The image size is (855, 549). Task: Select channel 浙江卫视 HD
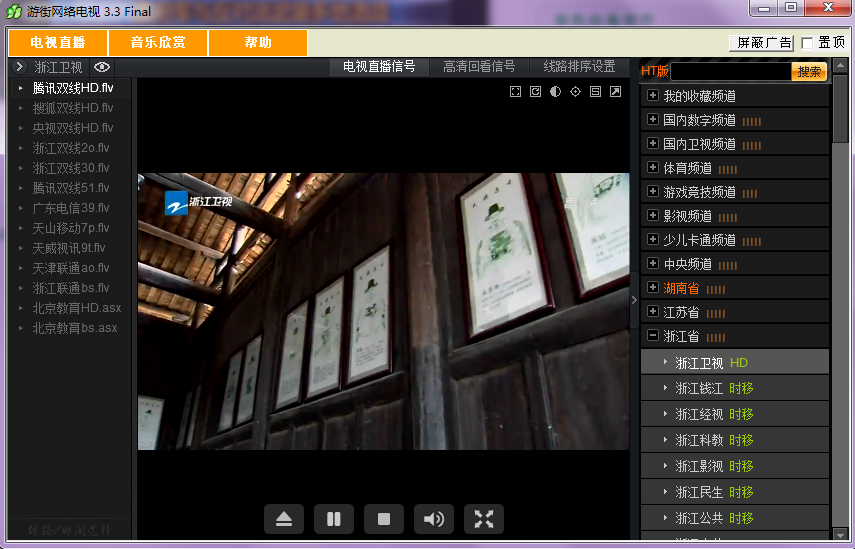(734, 363)
